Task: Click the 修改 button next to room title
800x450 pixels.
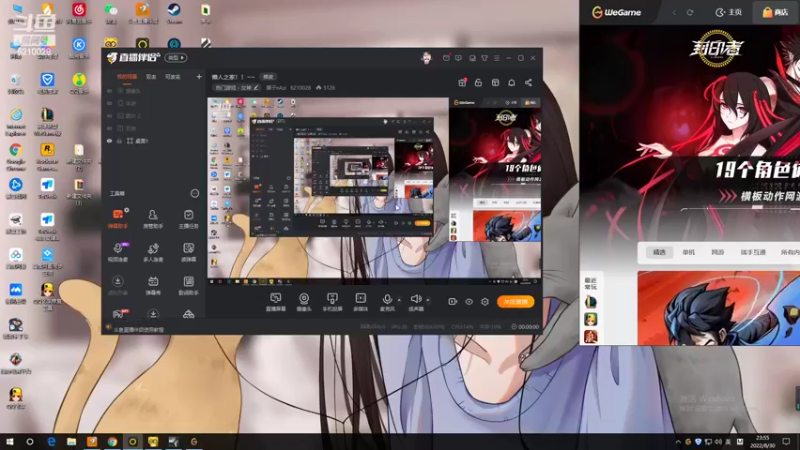Action: 268,77
